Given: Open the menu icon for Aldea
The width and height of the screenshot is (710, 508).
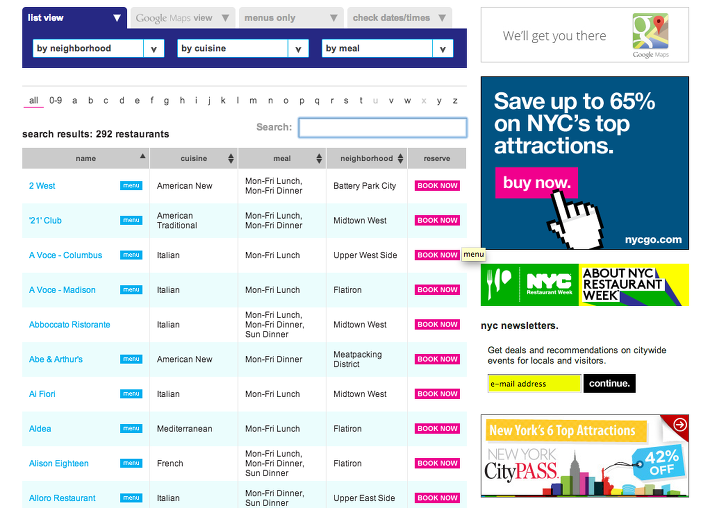Looking at the screenshot, I should (x=131, y=428).
